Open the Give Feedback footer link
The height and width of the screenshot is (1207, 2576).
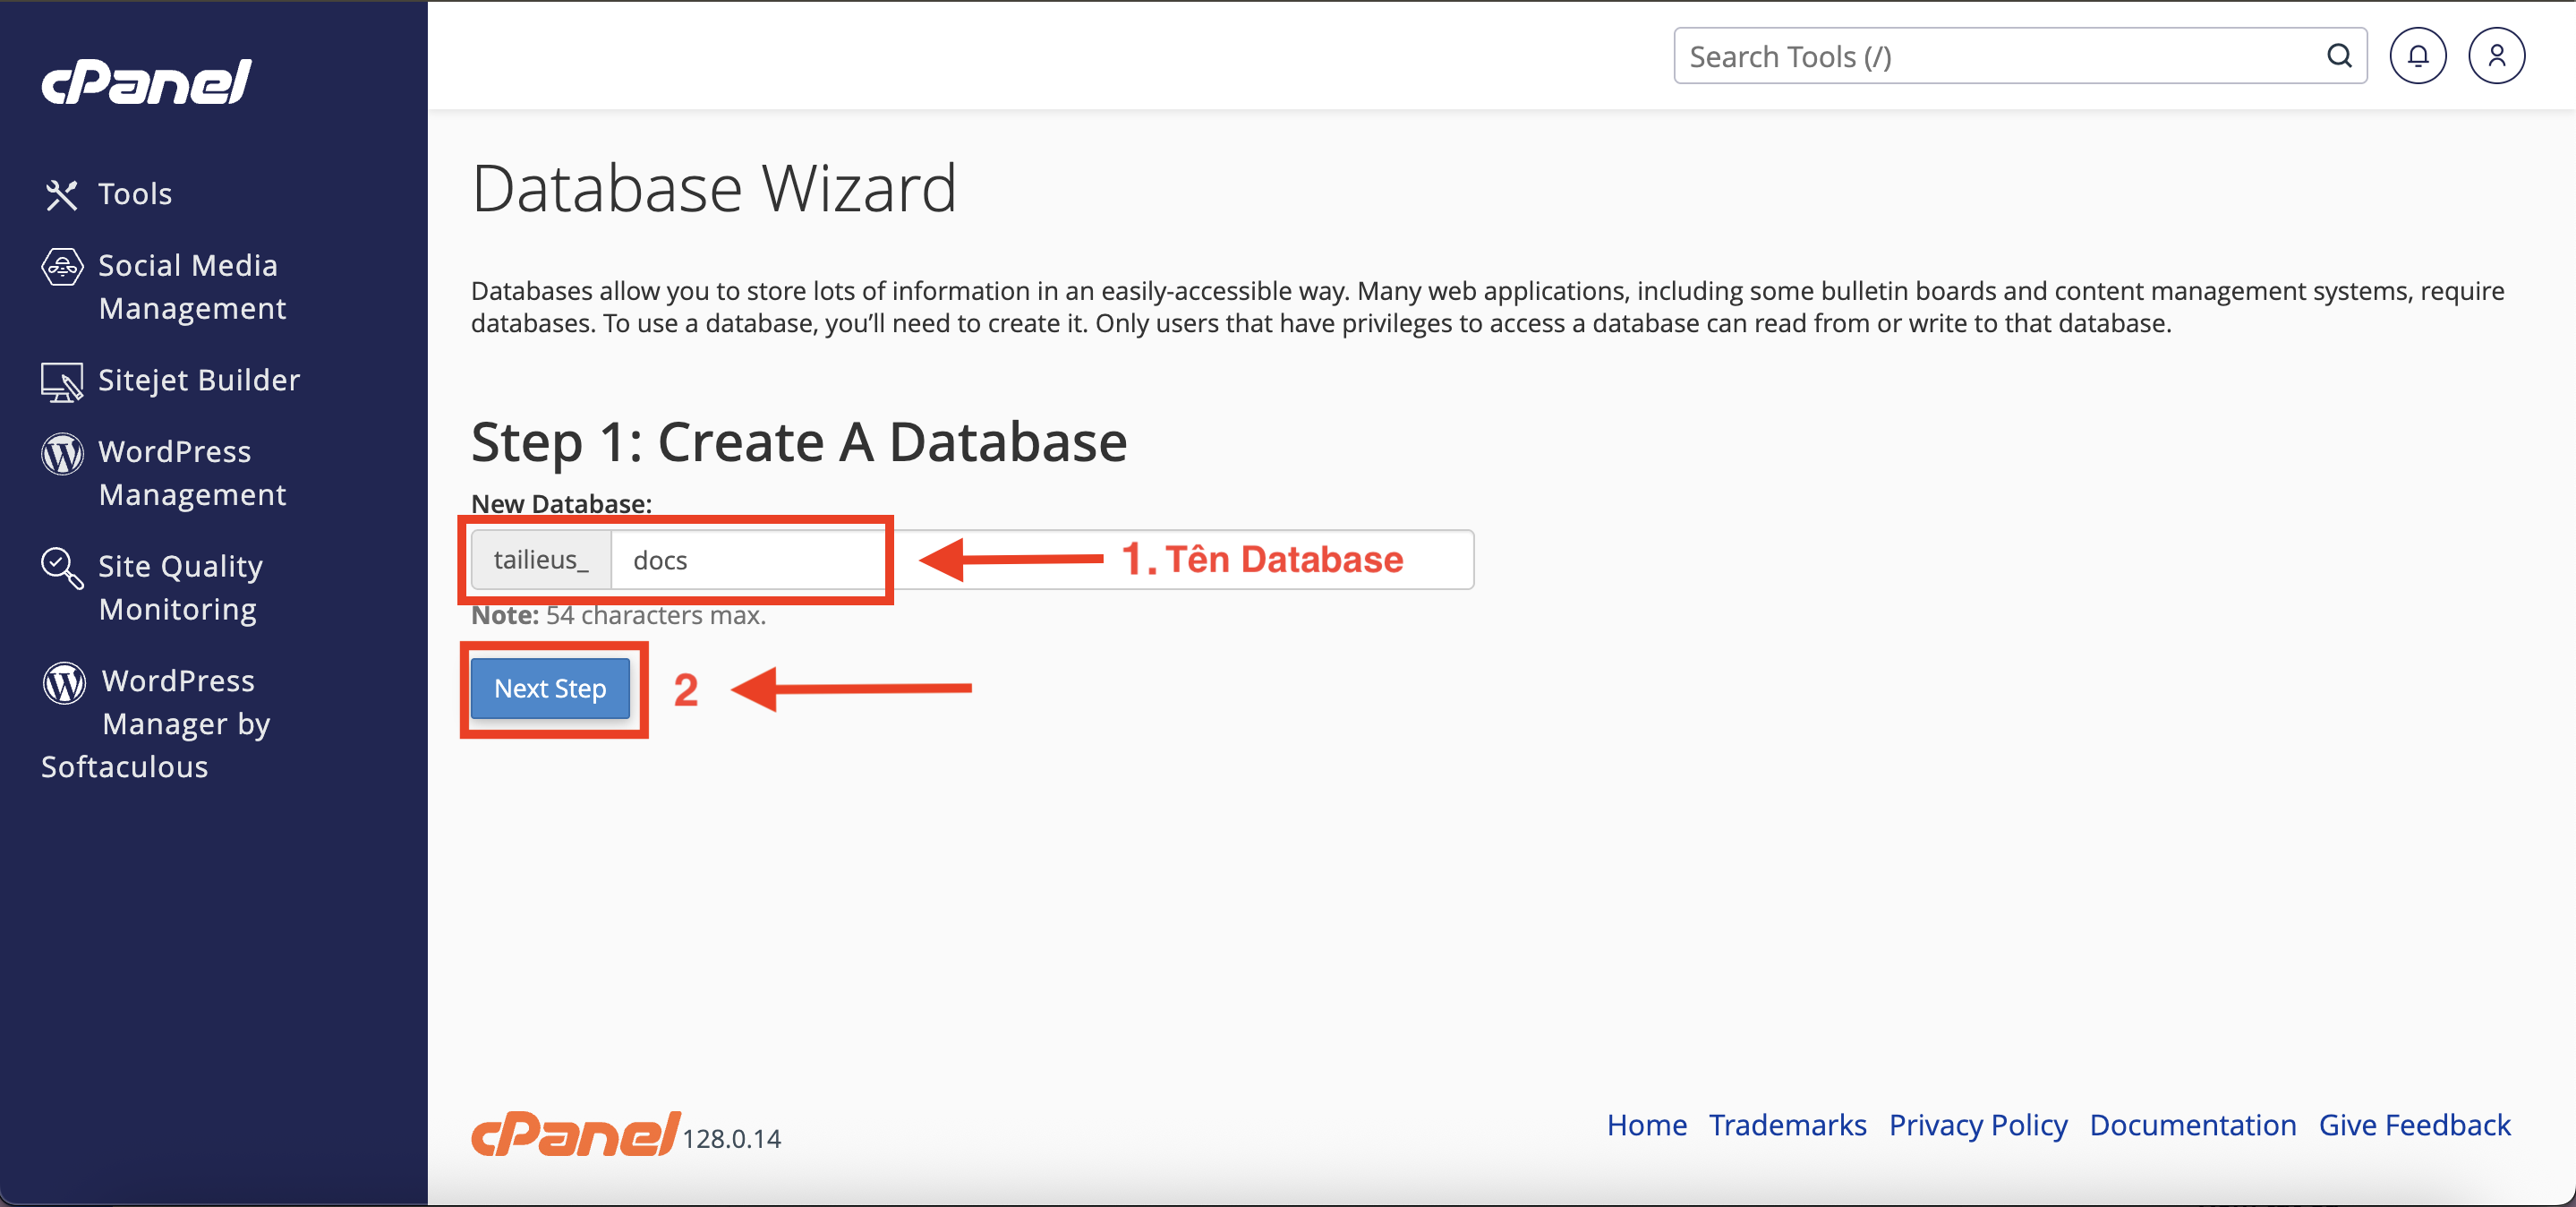click(2414, 1125)
